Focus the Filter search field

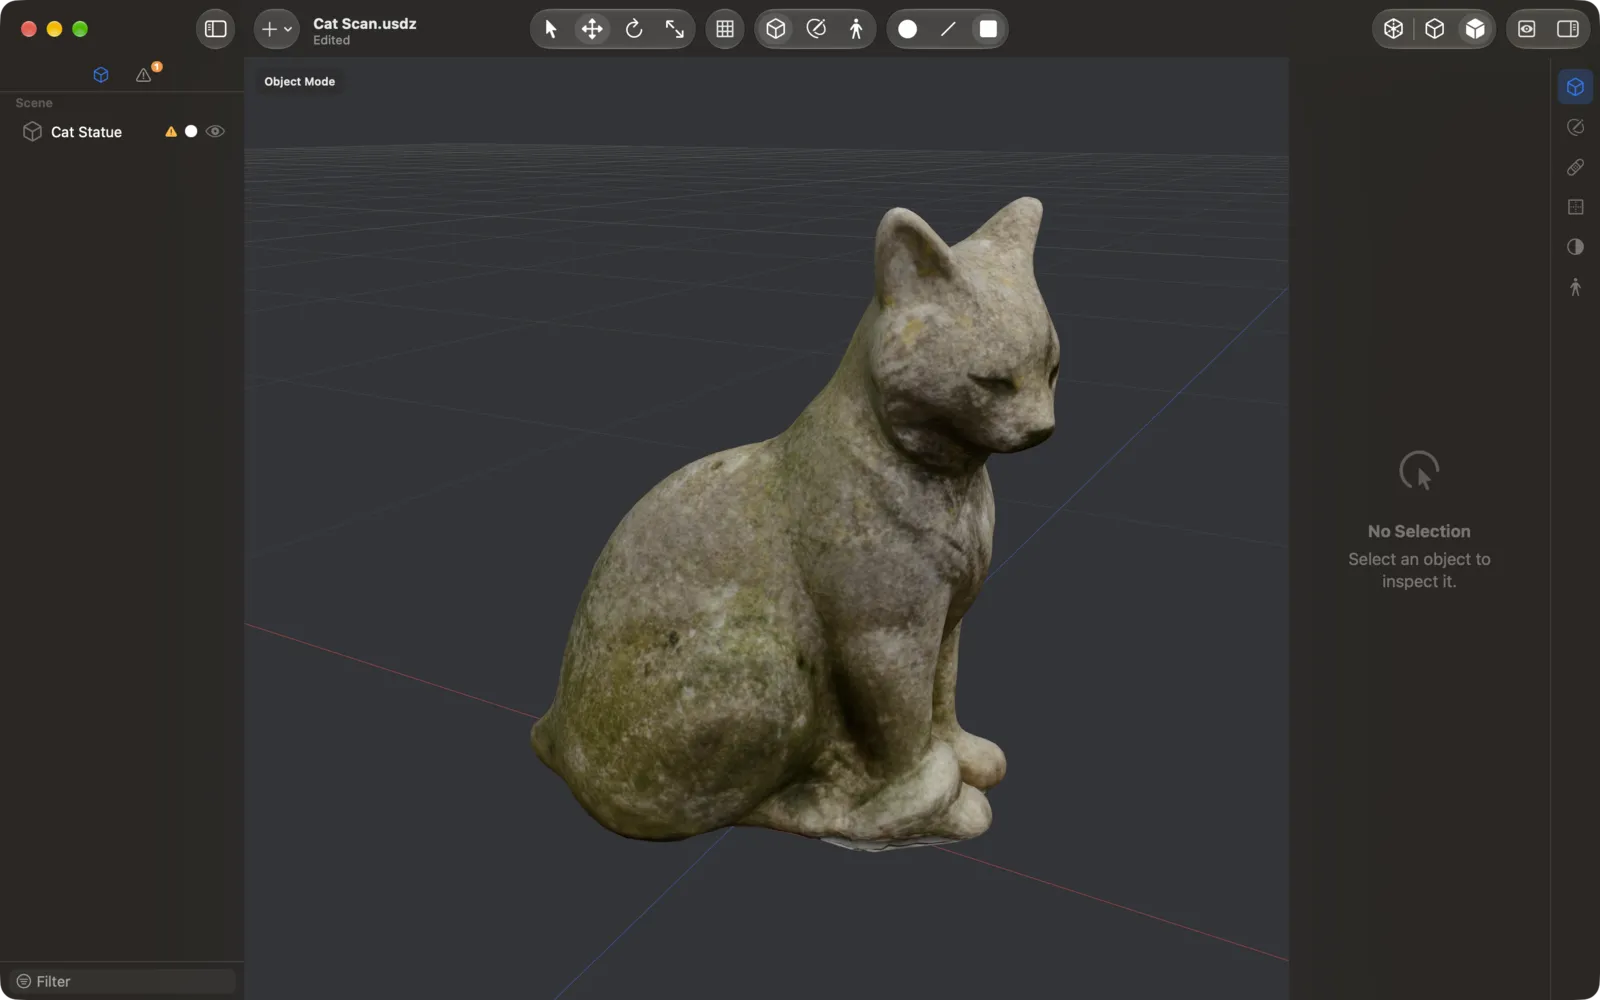tap(122, 981)
